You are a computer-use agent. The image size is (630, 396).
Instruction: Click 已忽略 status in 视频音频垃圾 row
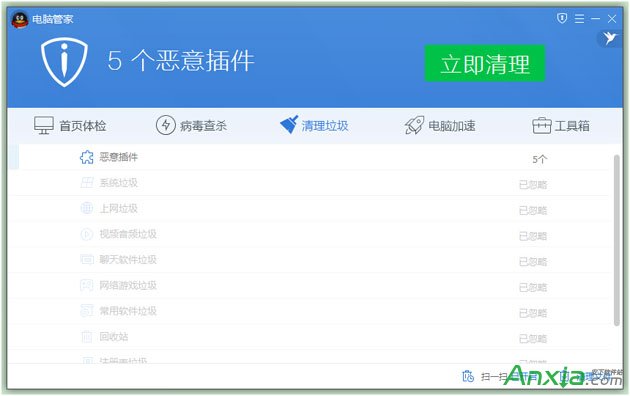coord(533,236)
